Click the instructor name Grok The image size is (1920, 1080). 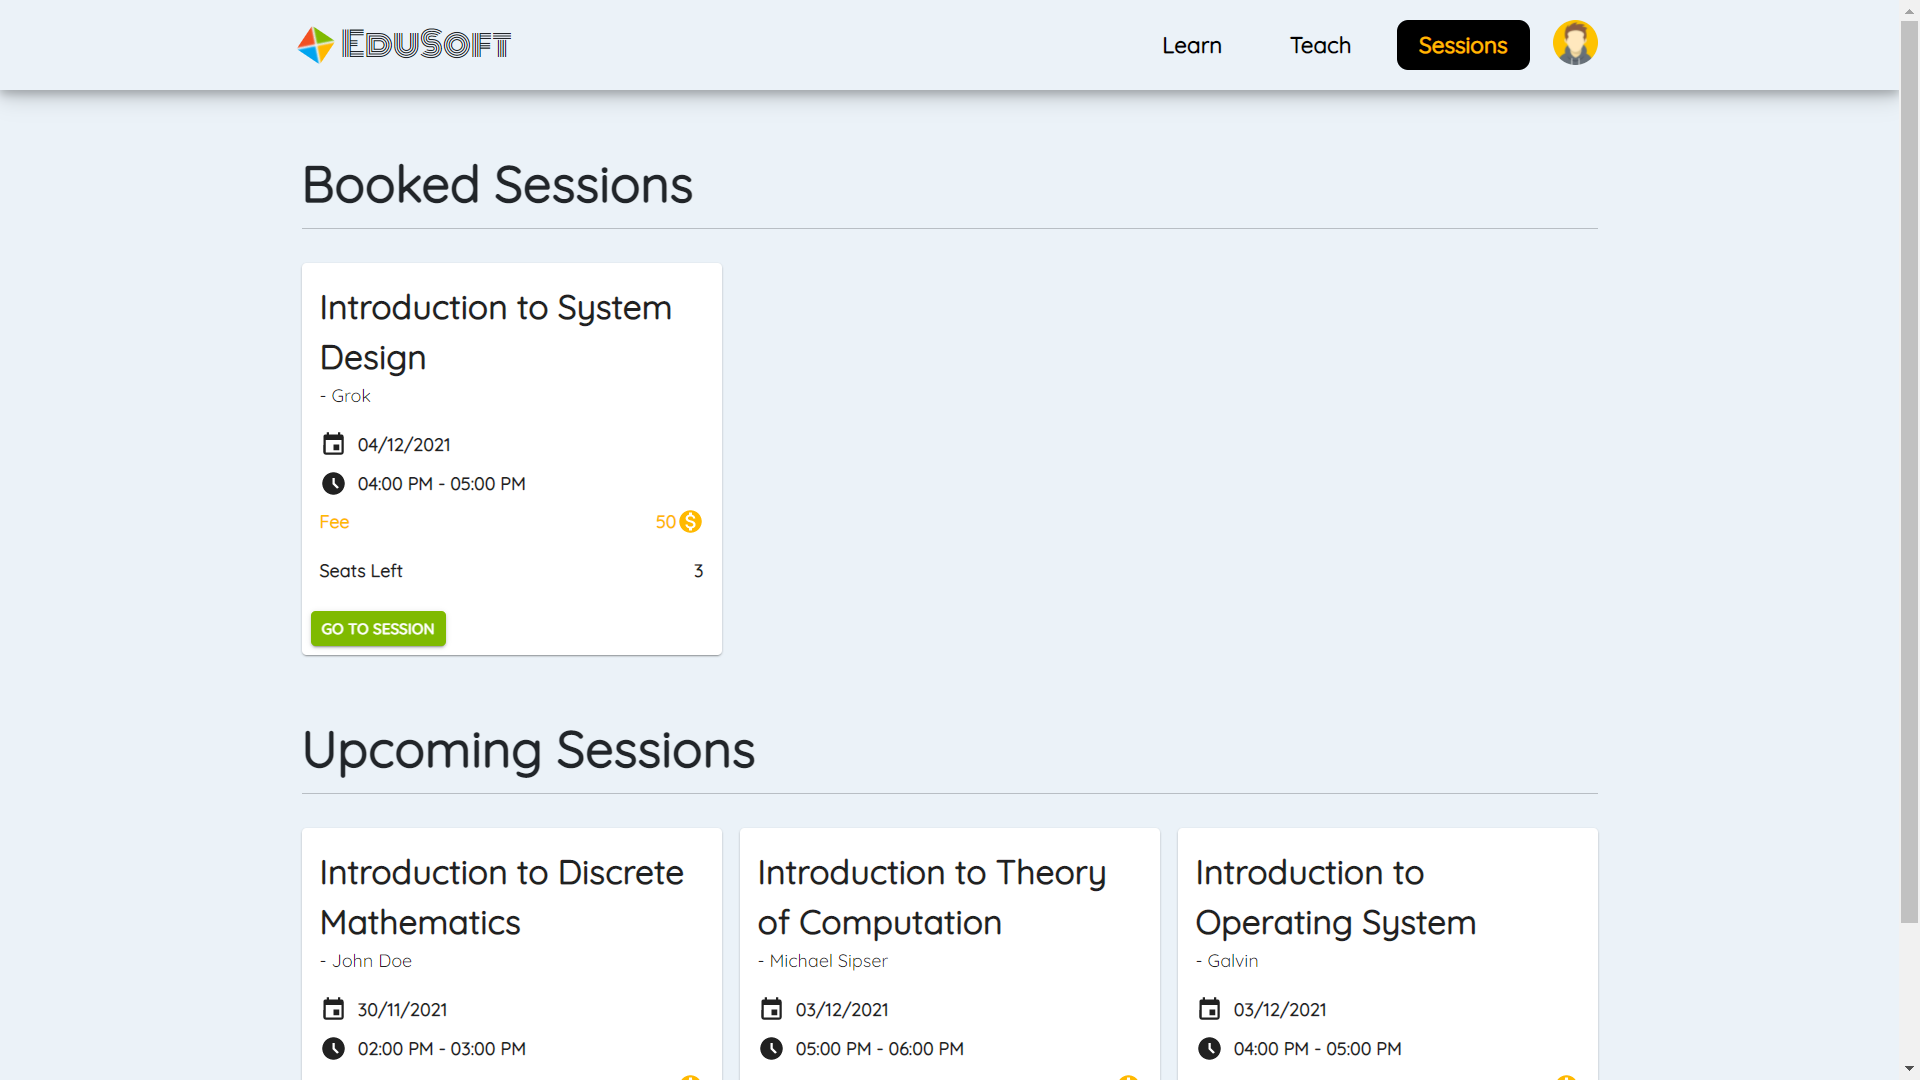(349, 395)
